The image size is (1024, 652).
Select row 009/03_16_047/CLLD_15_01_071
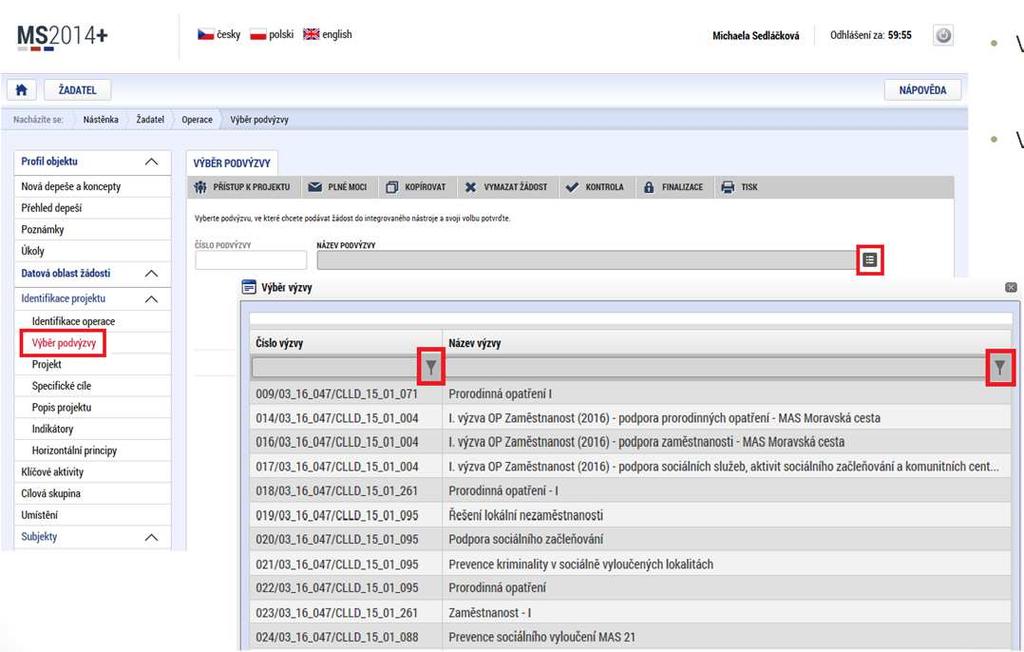click(x=630, y=394)
